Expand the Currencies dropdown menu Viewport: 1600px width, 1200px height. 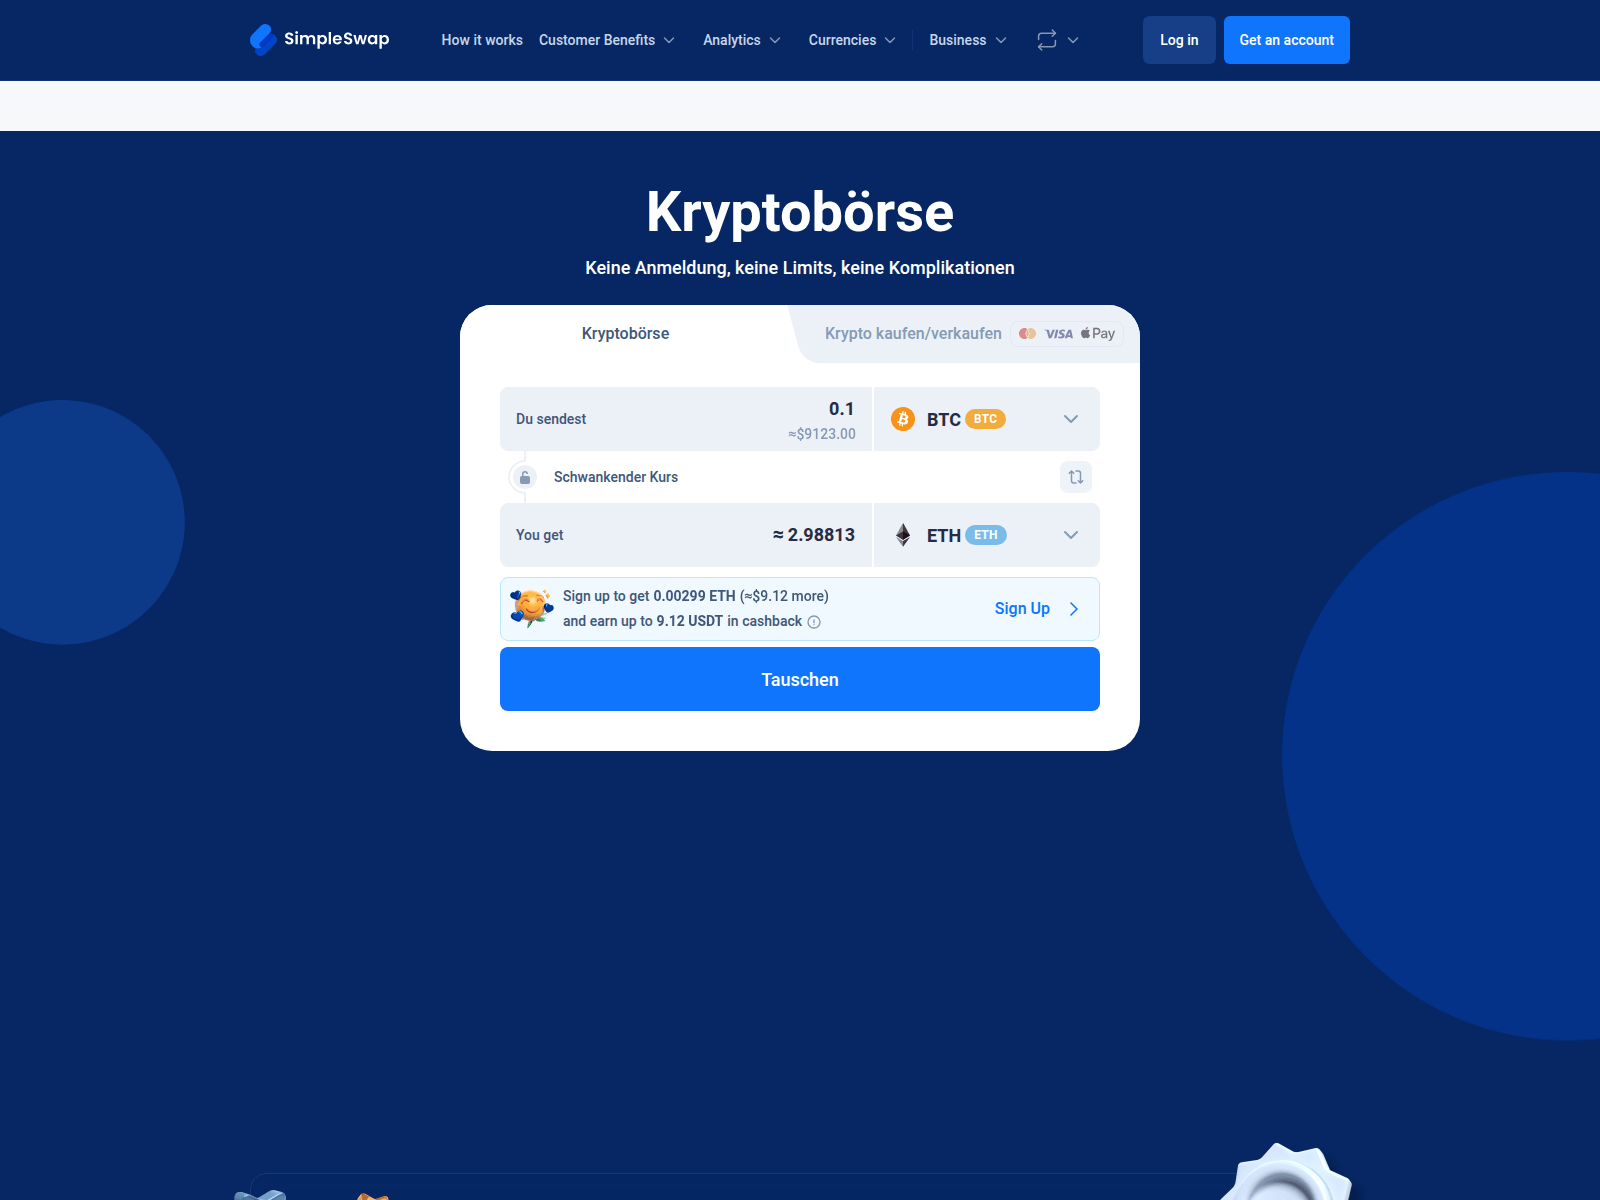pyautogui.click(x=852, y=40)
